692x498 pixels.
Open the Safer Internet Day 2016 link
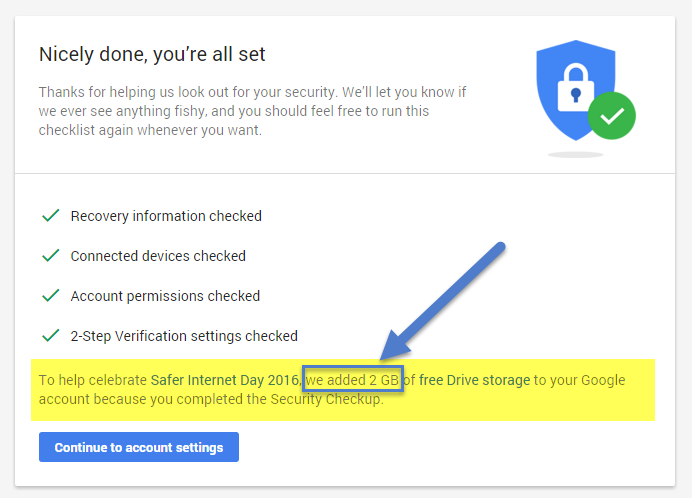226,380
